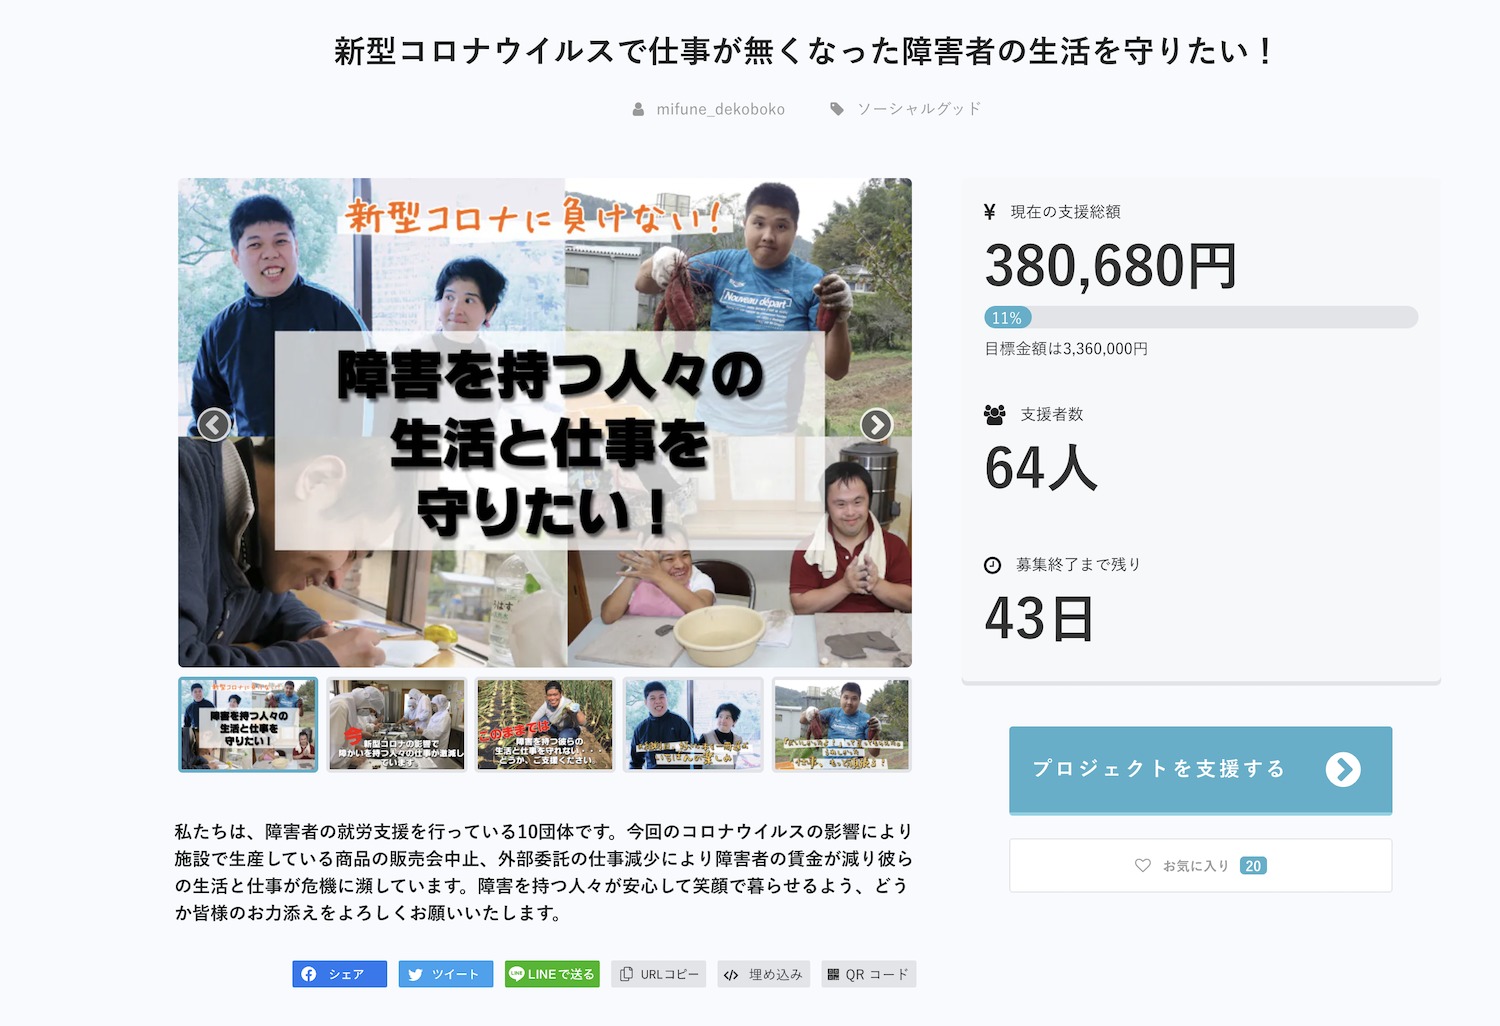Open the ソーシャルグッド category link
Screen dimensions: 1500x1026
[919, 109]
